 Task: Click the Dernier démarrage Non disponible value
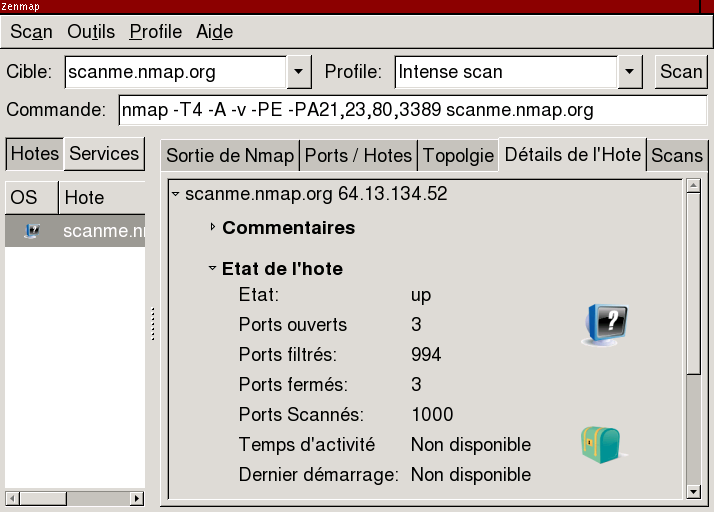(x=471, y=475)
